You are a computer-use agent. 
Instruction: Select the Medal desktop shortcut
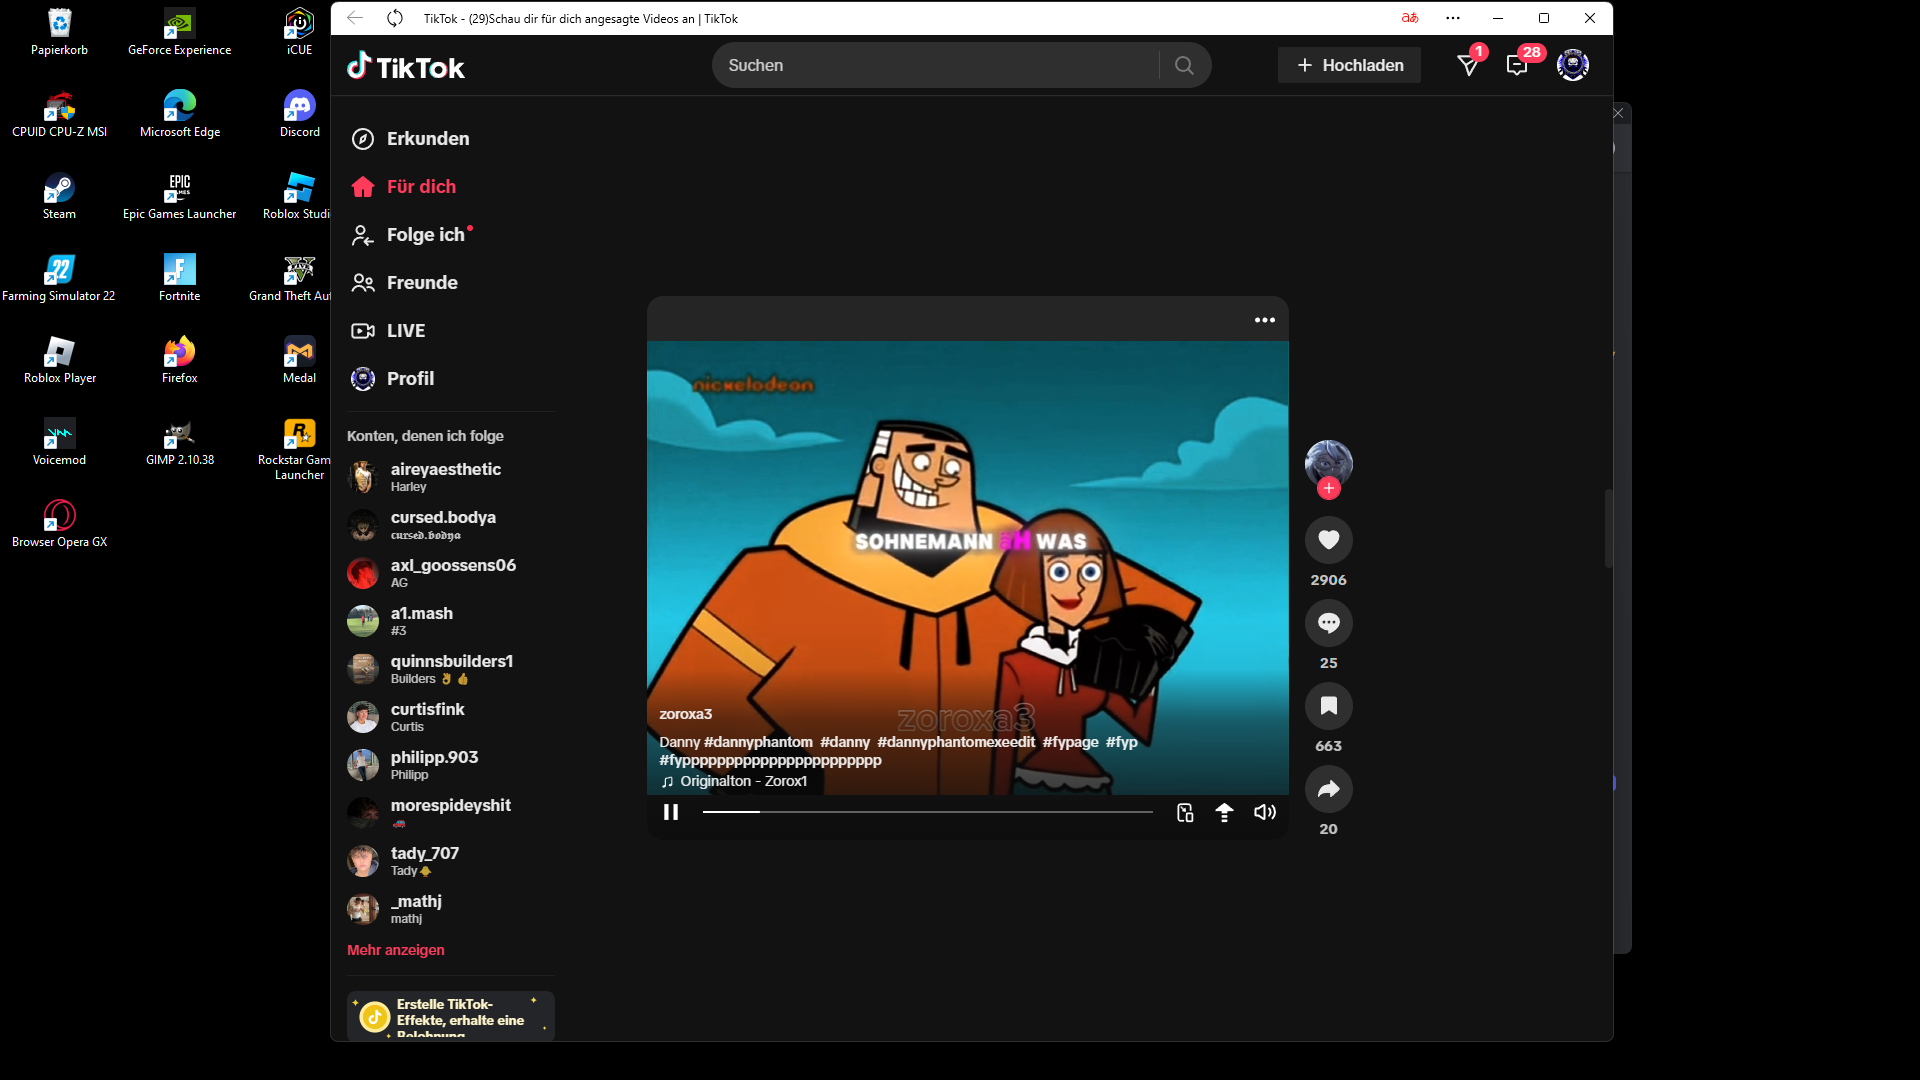pyautogui.click(x=300, y=360)
